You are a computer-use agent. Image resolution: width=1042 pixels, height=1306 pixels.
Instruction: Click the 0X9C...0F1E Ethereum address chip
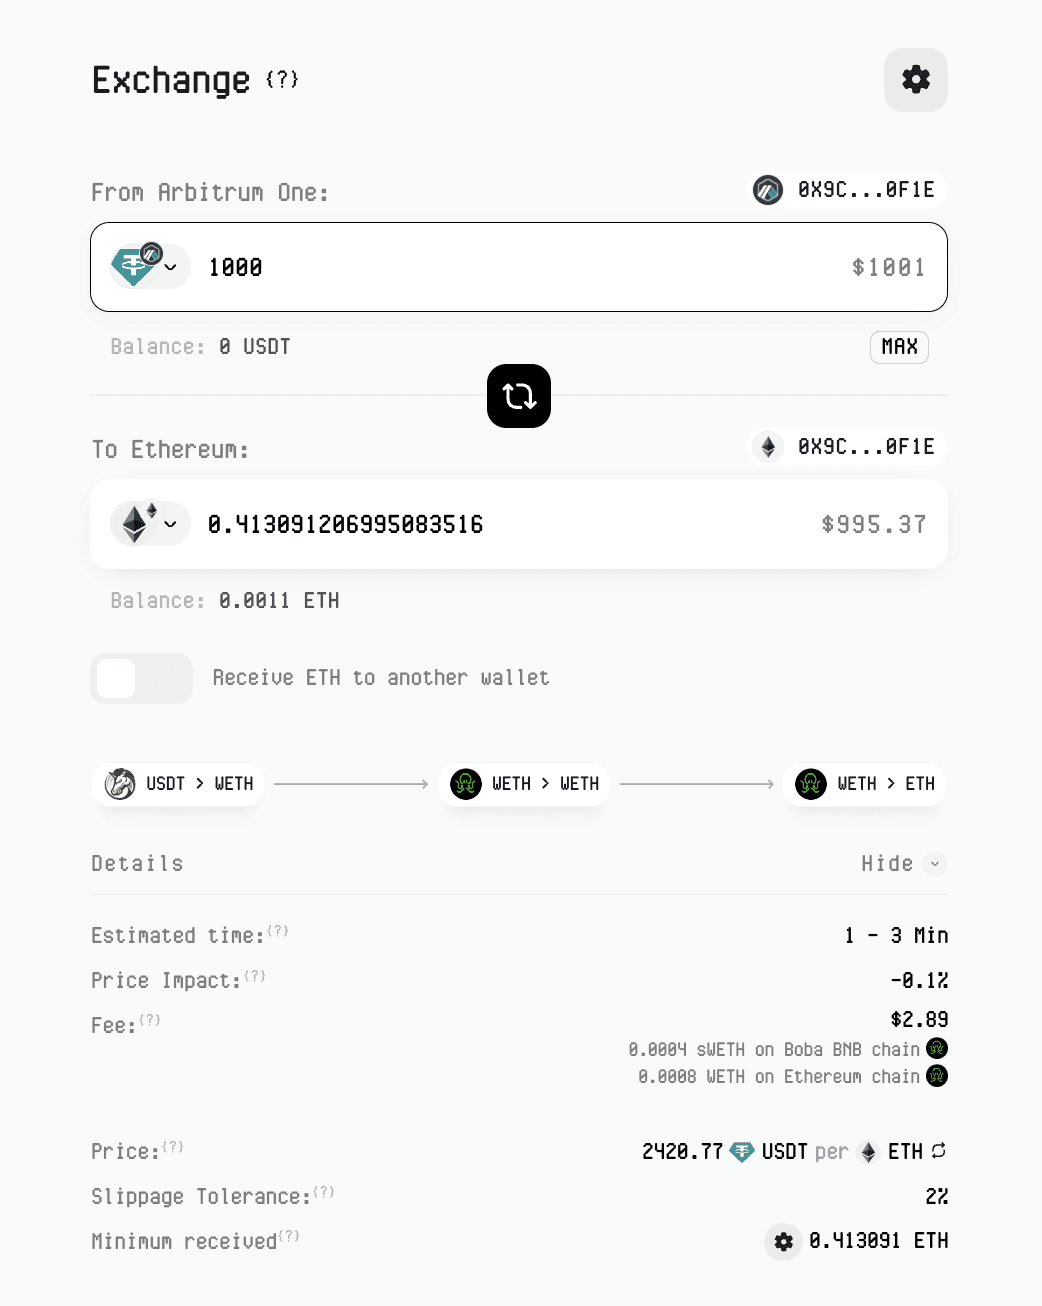pos(846,447)
